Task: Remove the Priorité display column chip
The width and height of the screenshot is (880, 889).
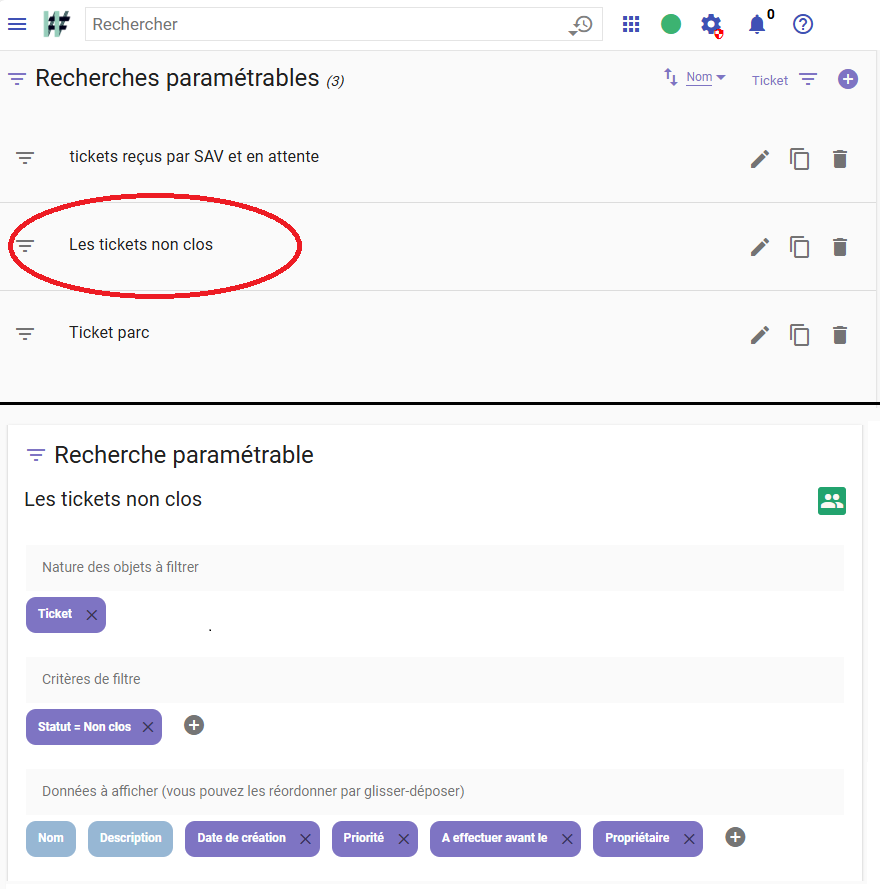Action: (404, 839)
